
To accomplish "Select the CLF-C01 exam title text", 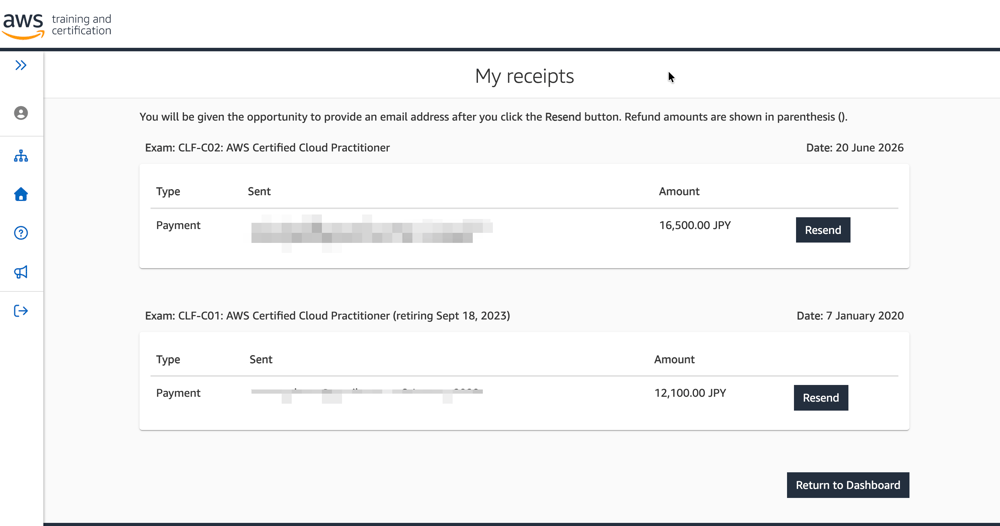I will 327,316.
